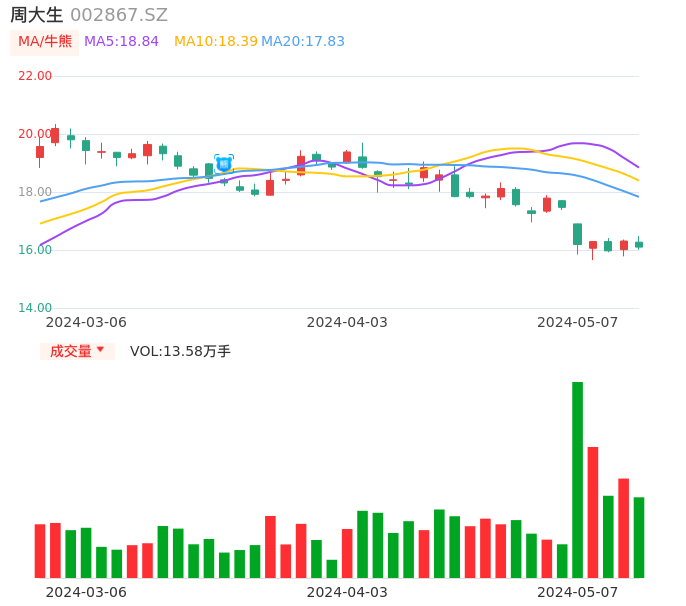This screenshot has height=606, width=686.
Task: Toggle the MA10:18.39 legend label
Action: pyautogui.click(x=215, y=42)
